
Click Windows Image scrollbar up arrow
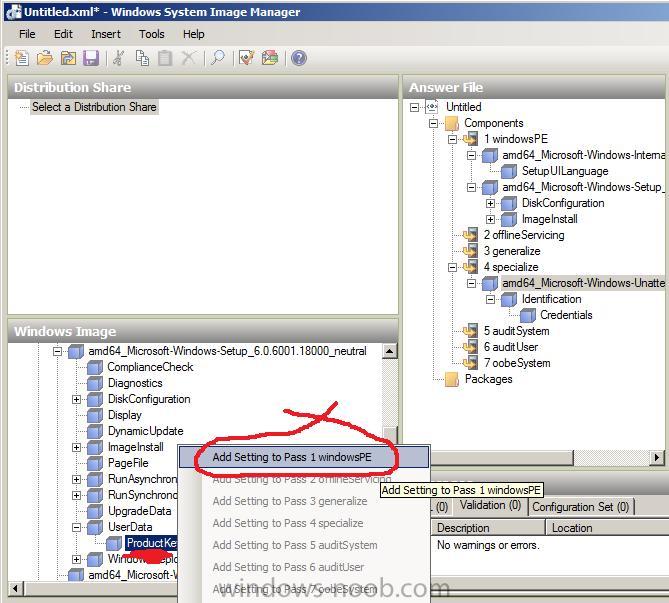pyautogui.click(x=389, y=351)
